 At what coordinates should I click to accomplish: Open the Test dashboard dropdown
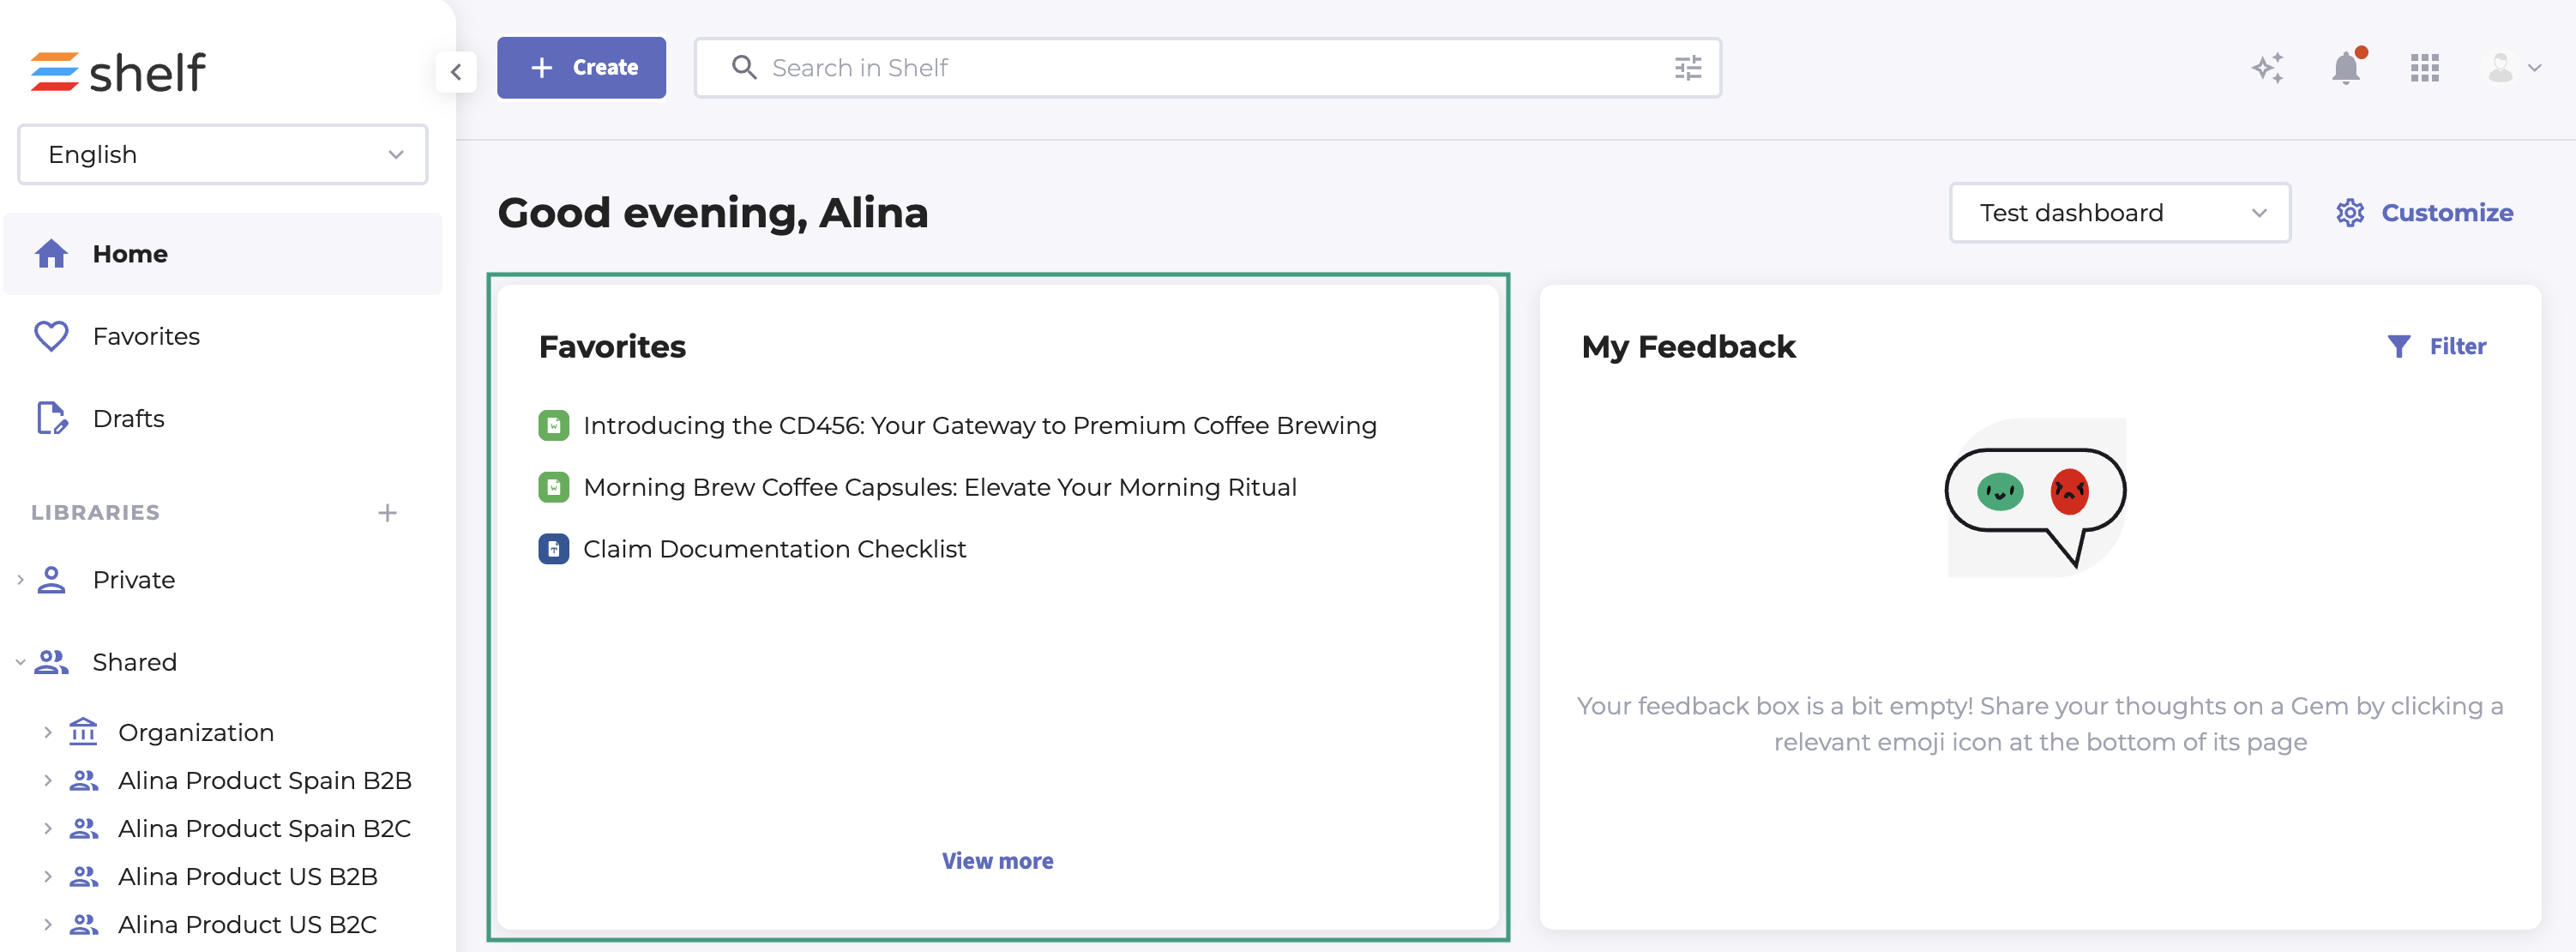pos(2119,213)
